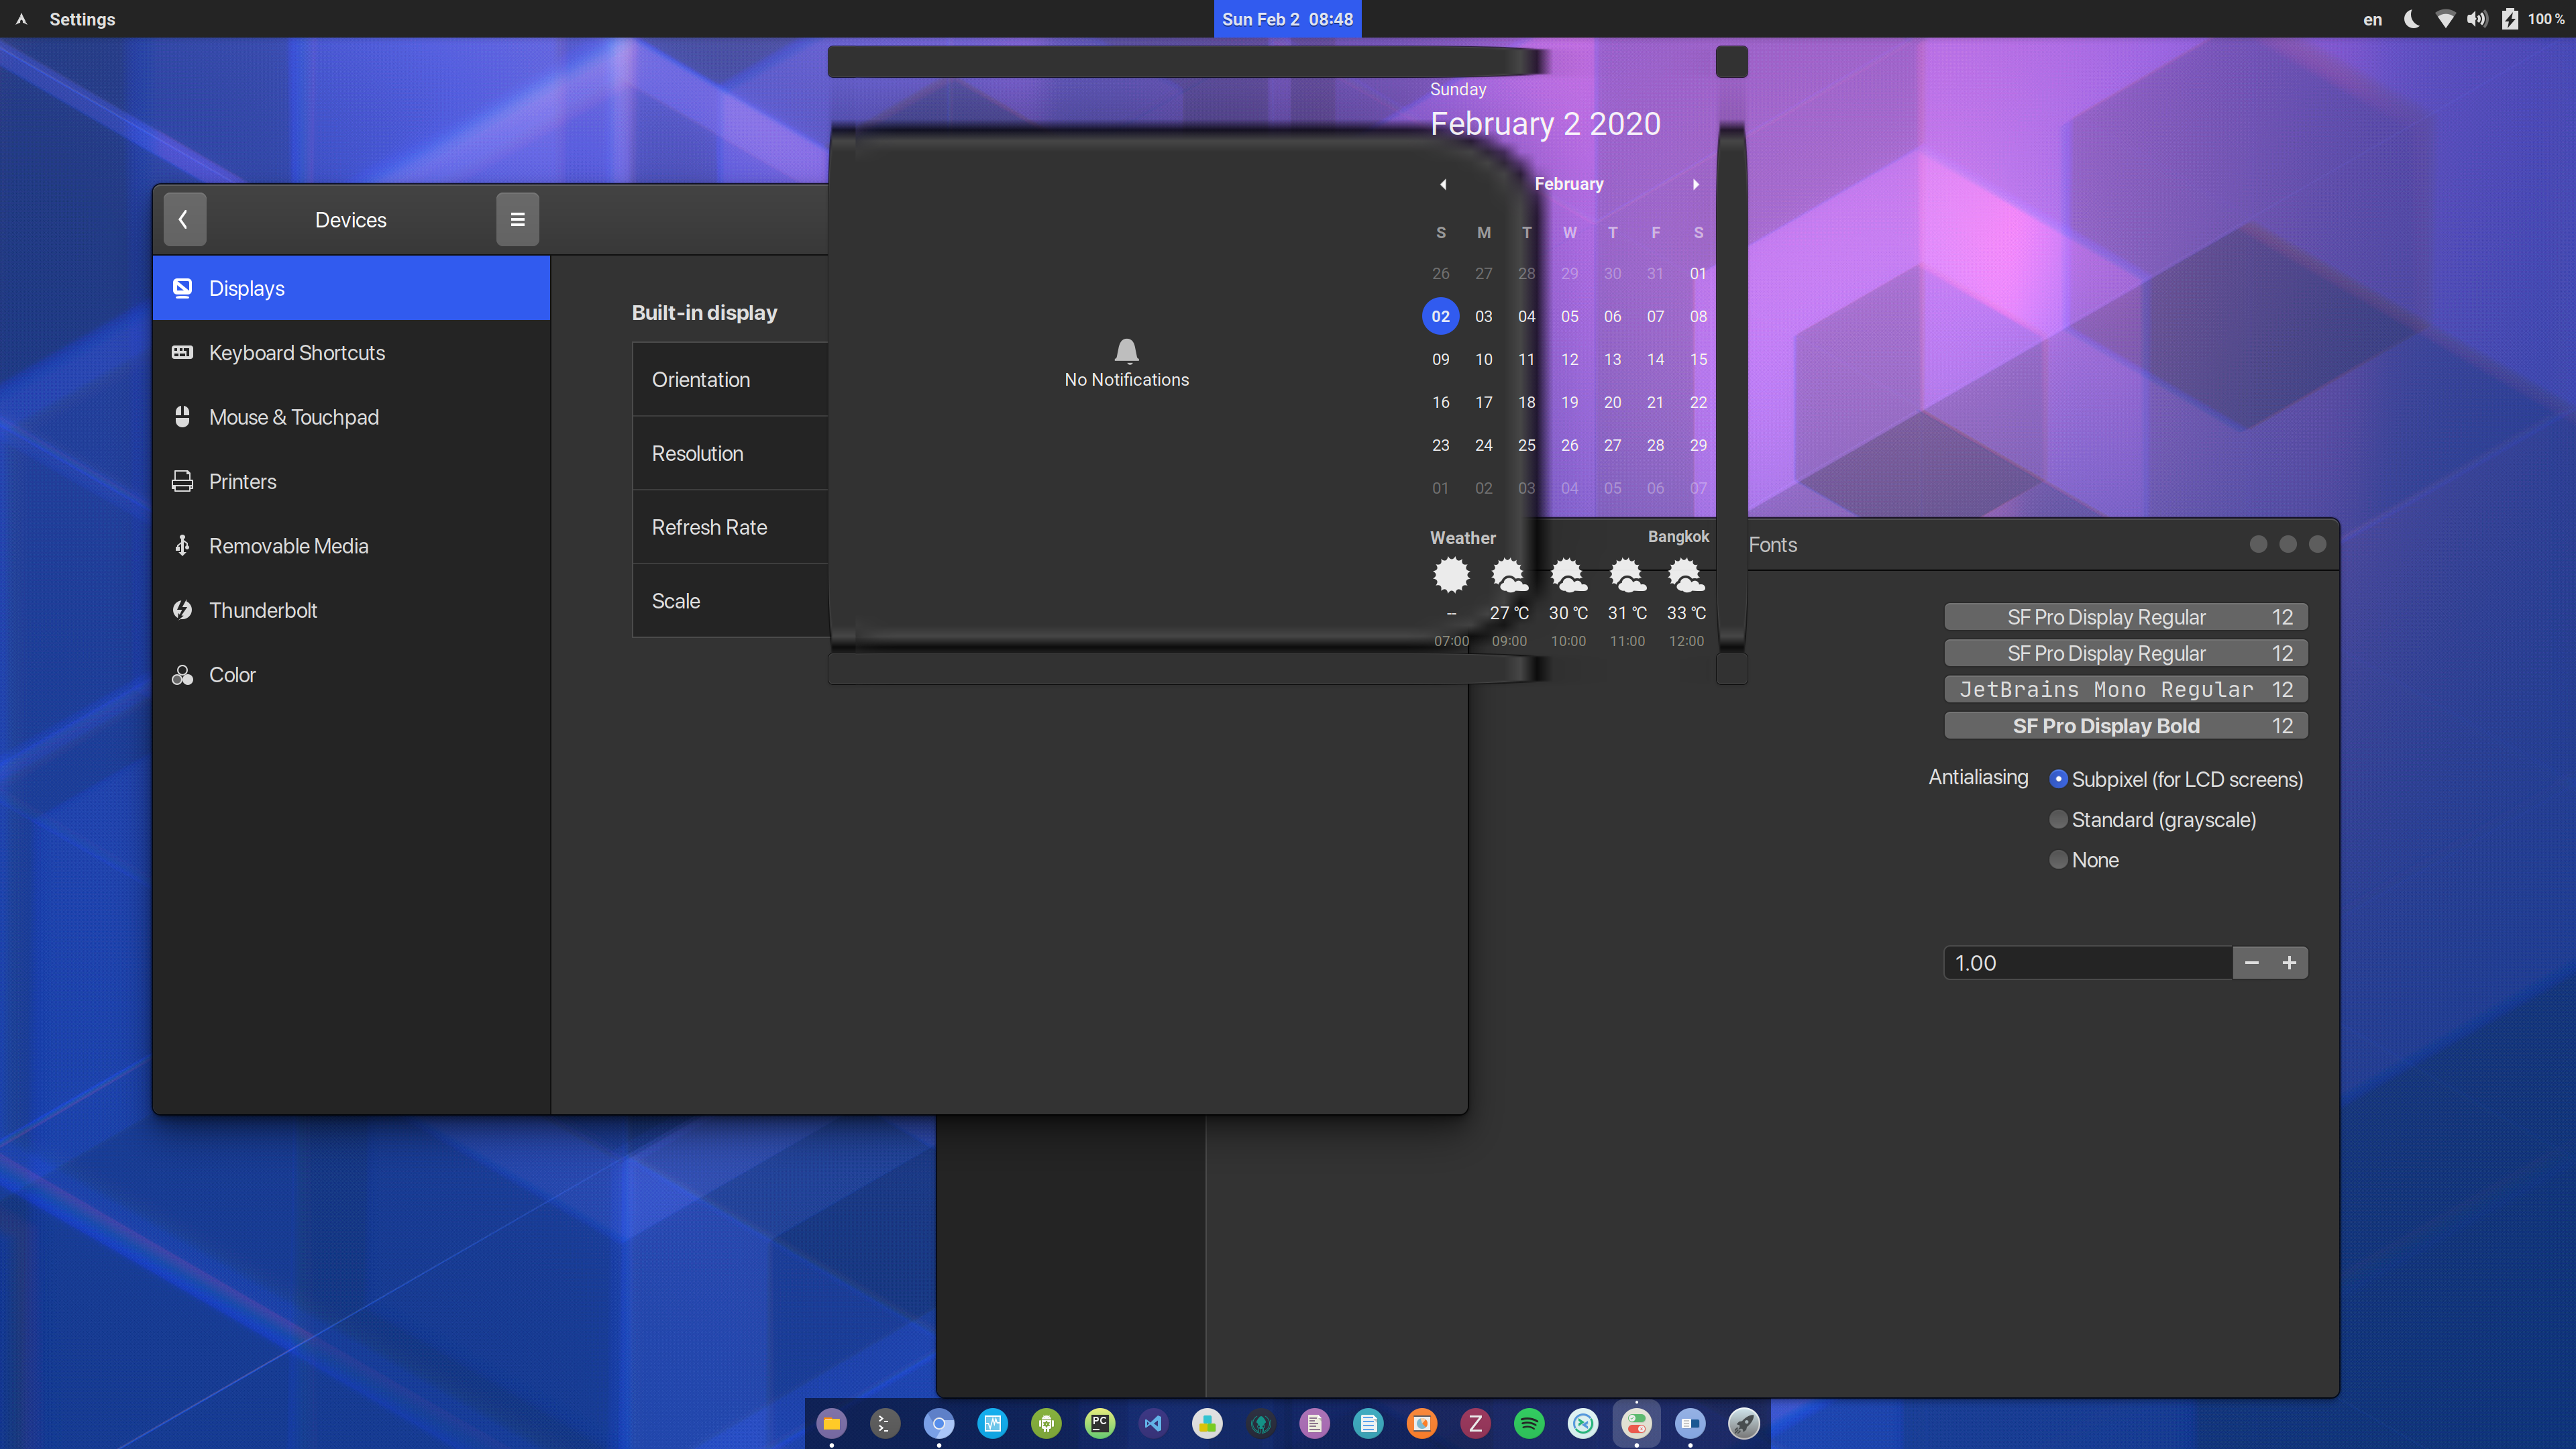Decrease scaling factor with minus button
This screenshot has width=2576, height=1449.
(2251, 962)
